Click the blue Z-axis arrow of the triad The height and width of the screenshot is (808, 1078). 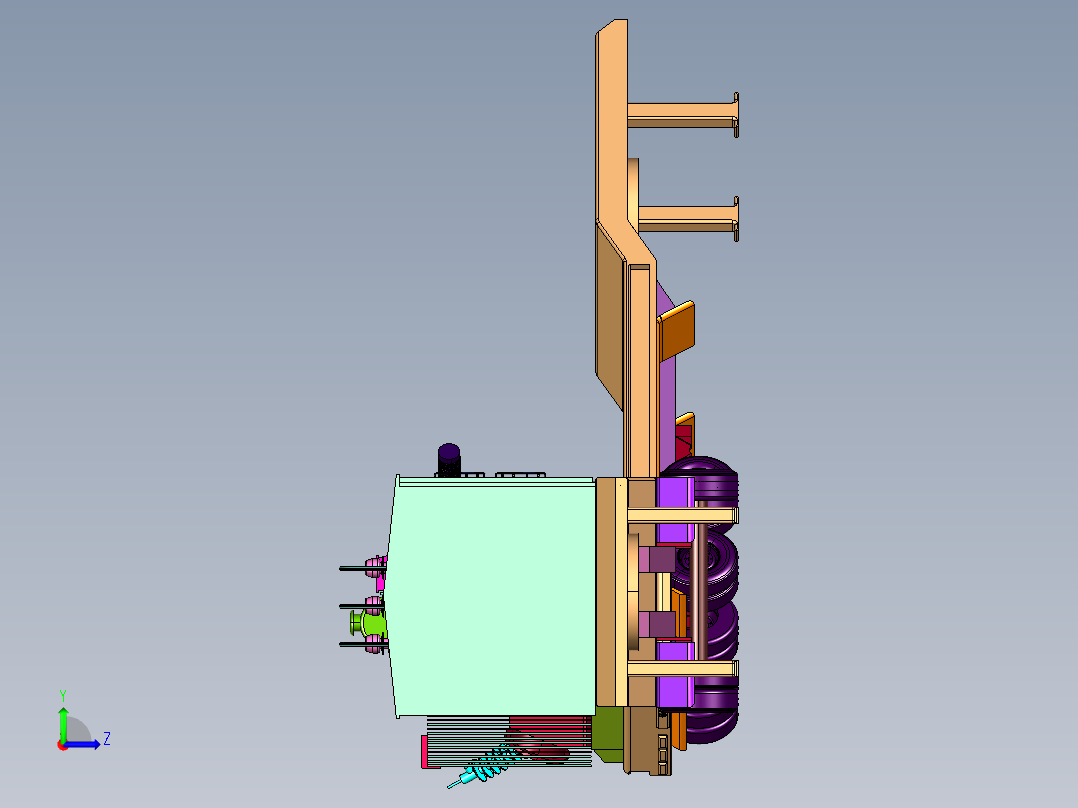pyautogui.click(x=82, y=744)
